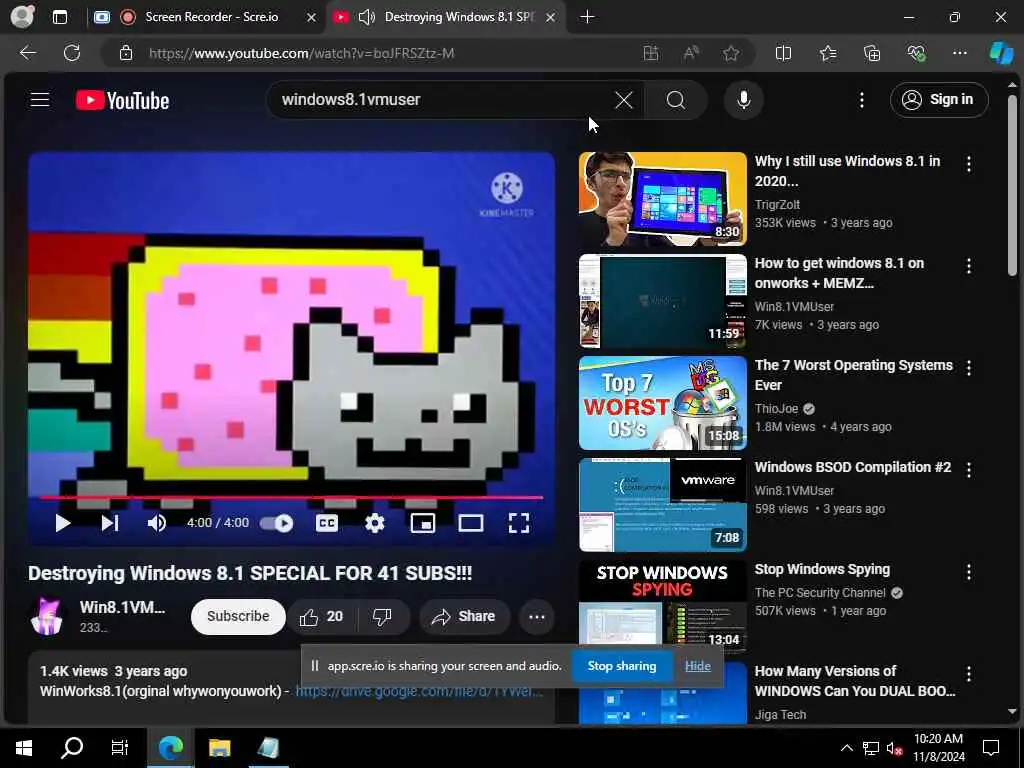Open Edge Collections icon

point(872,53)
